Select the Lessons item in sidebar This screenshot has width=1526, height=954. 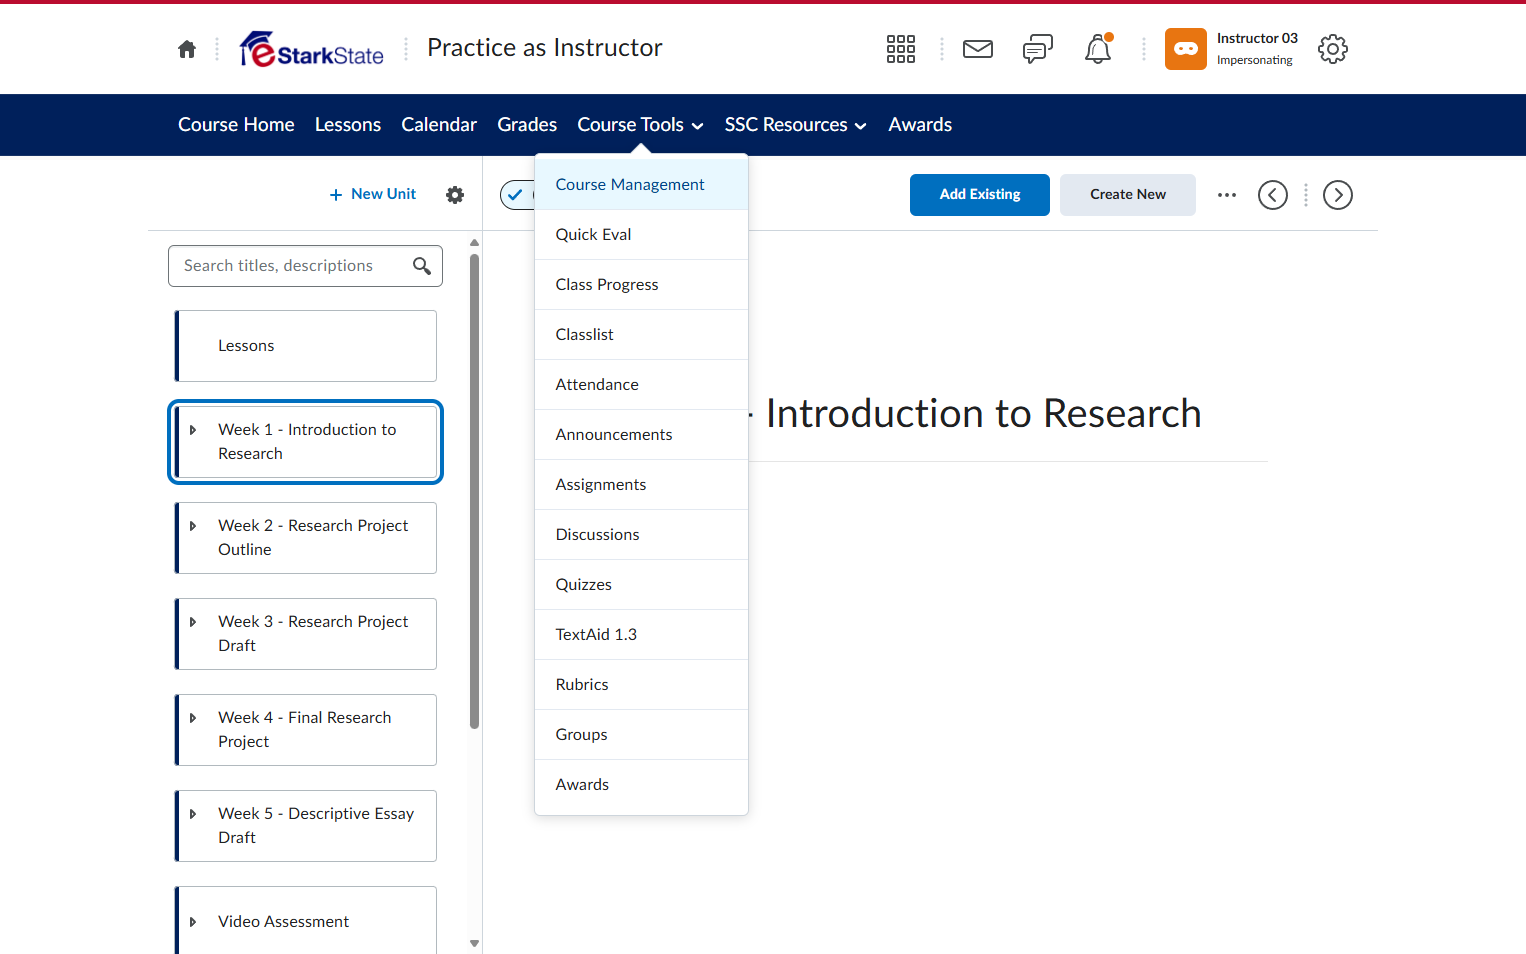pos(306,346)
